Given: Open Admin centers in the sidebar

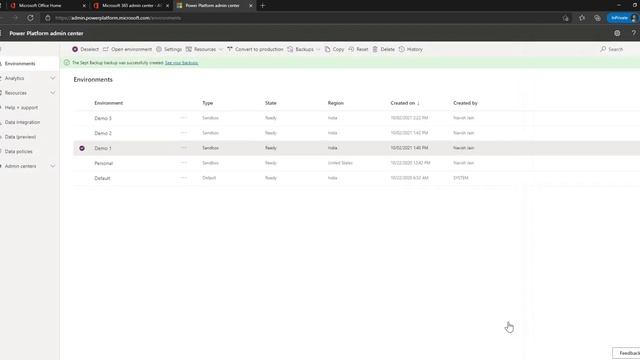Looking at the screenshot, I should [x=20, y=166].
